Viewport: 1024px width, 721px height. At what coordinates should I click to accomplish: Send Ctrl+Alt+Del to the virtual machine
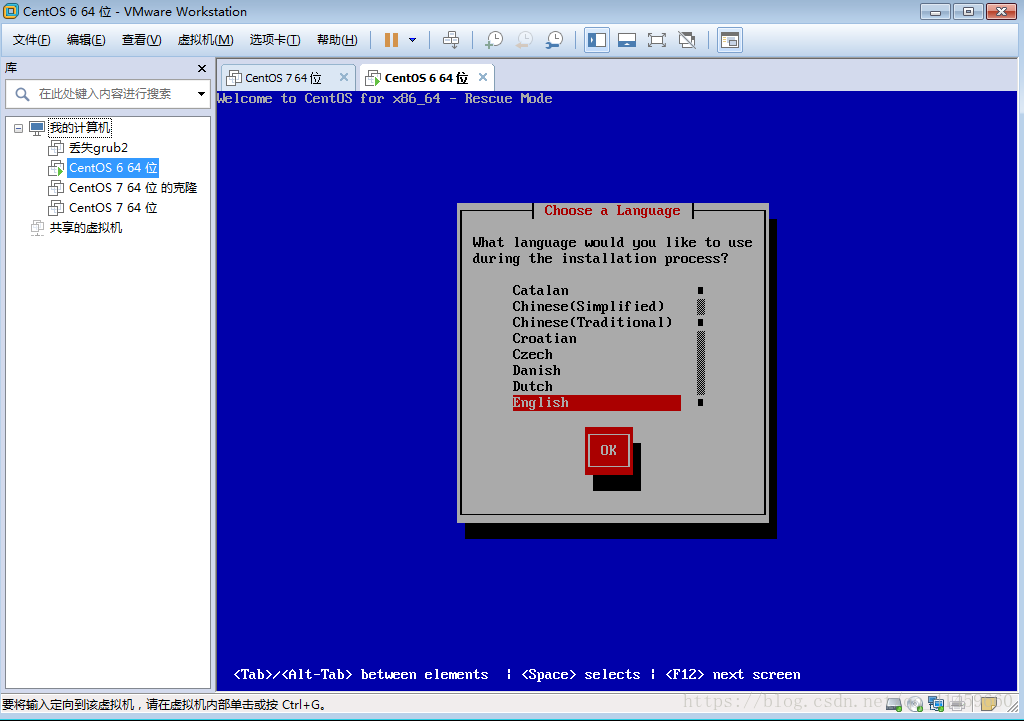[x=451, y=40]
